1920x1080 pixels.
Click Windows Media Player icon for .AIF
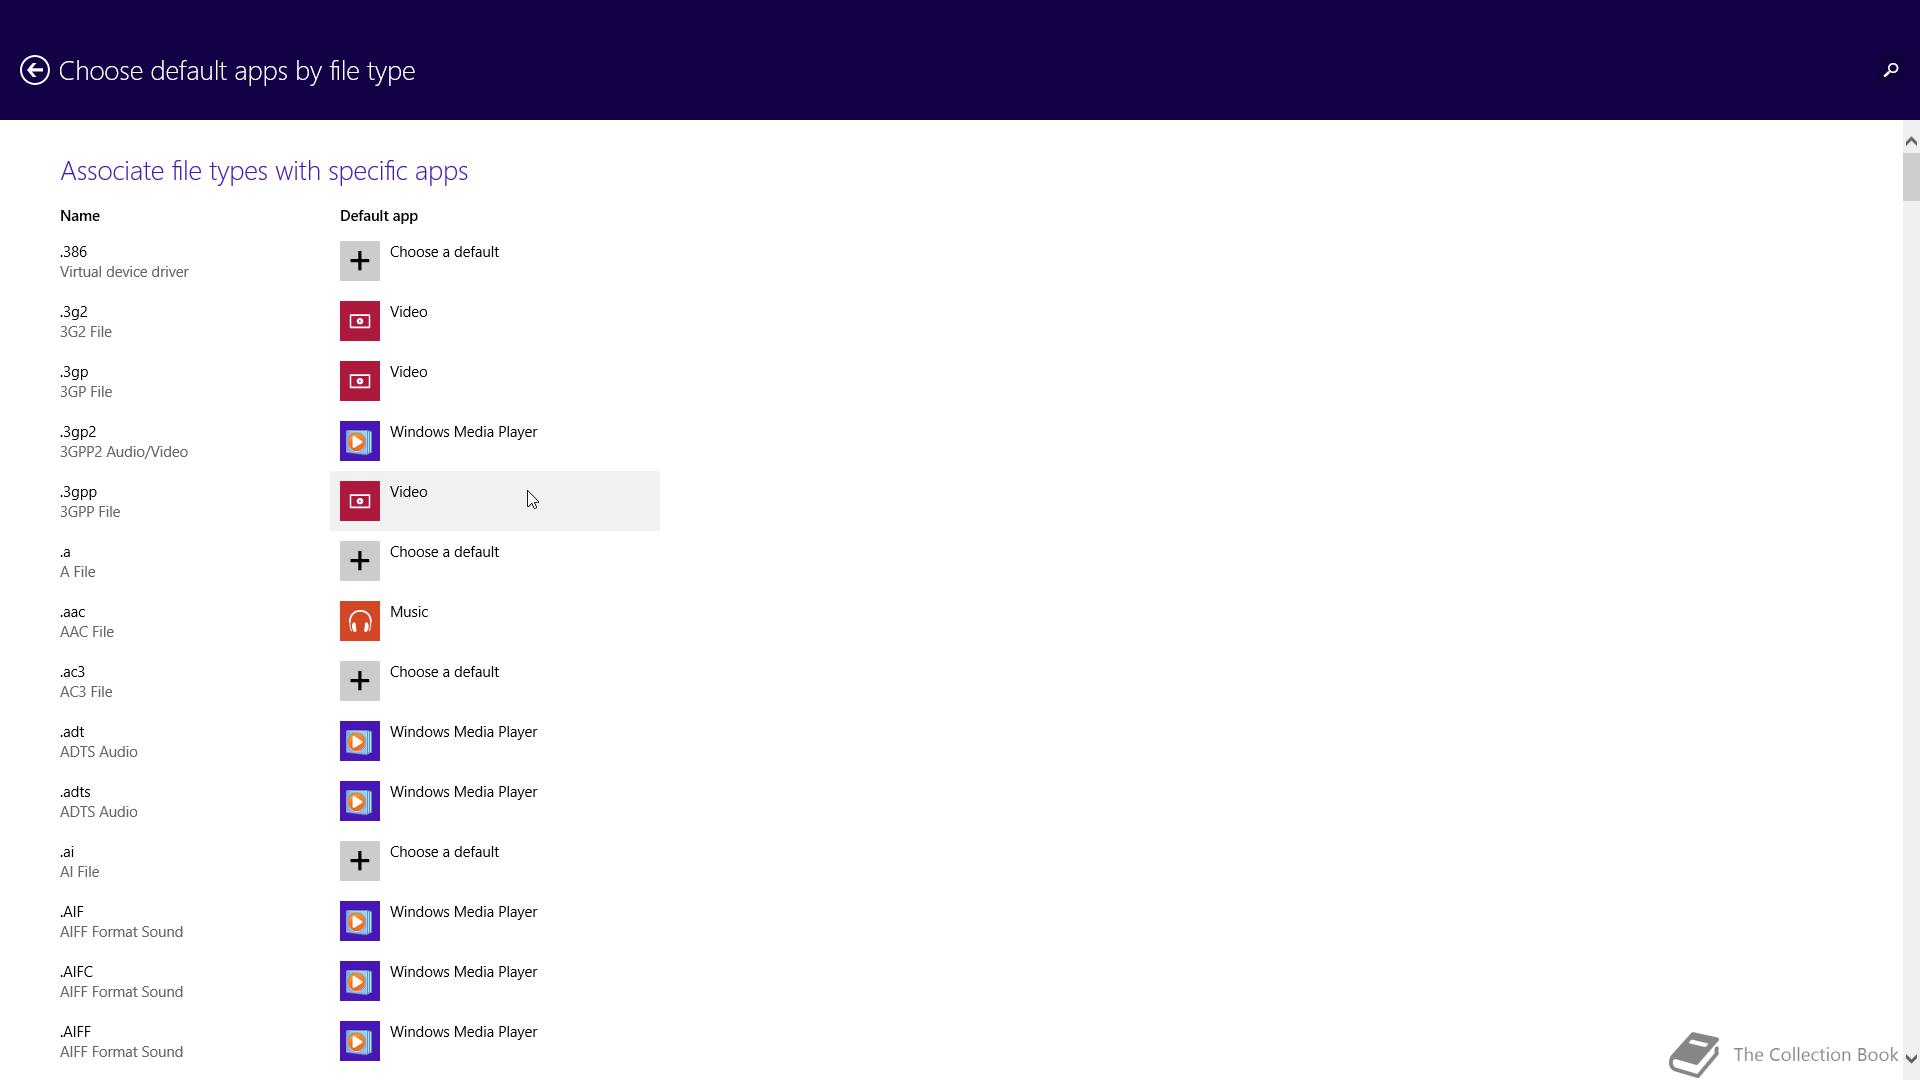(x=360, y=921)
